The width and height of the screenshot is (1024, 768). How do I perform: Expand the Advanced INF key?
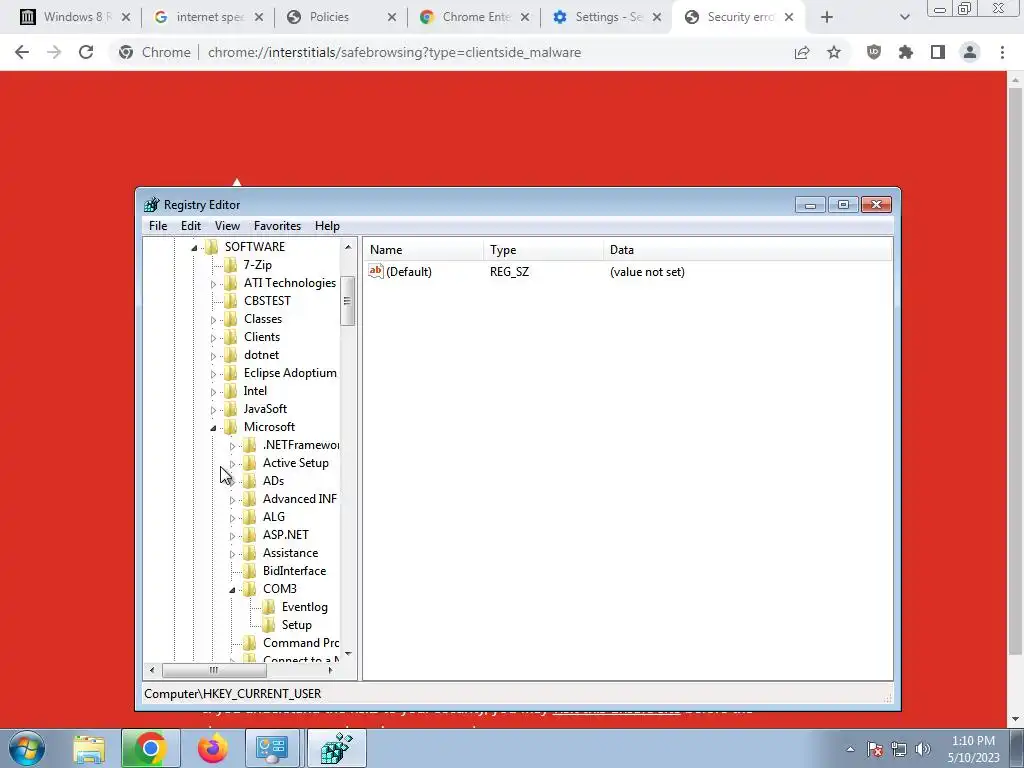(232, 500)
